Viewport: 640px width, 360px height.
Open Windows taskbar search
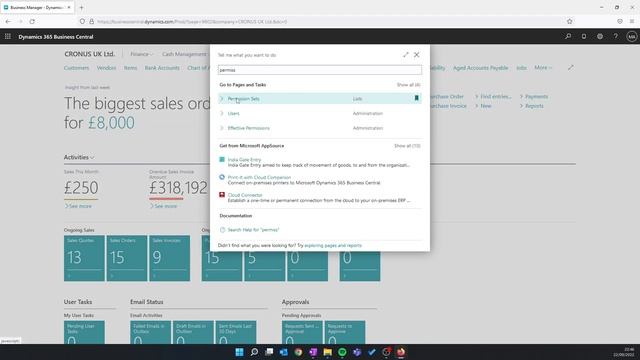click(254, 352)
